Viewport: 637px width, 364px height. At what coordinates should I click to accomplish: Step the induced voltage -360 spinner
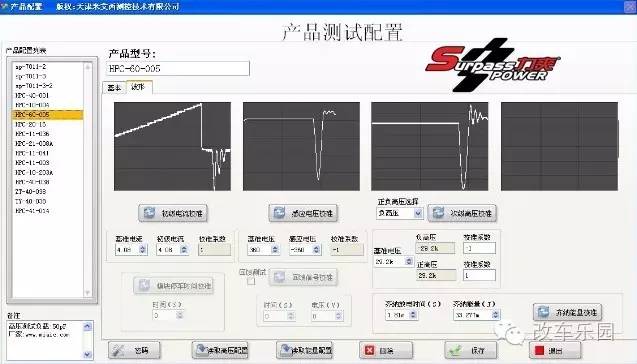click(316, 249)
